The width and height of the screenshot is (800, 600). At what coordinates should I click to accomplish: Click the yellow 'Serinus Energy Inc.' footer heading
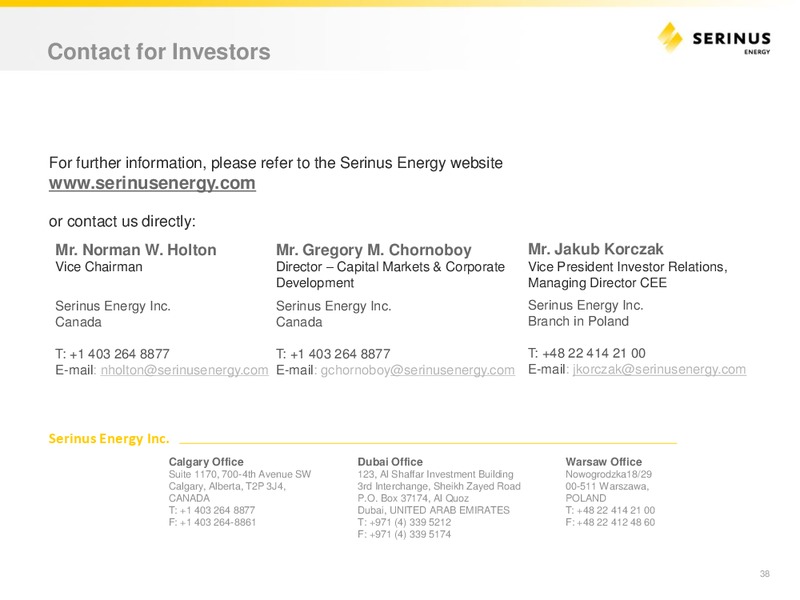pos(109,438)
